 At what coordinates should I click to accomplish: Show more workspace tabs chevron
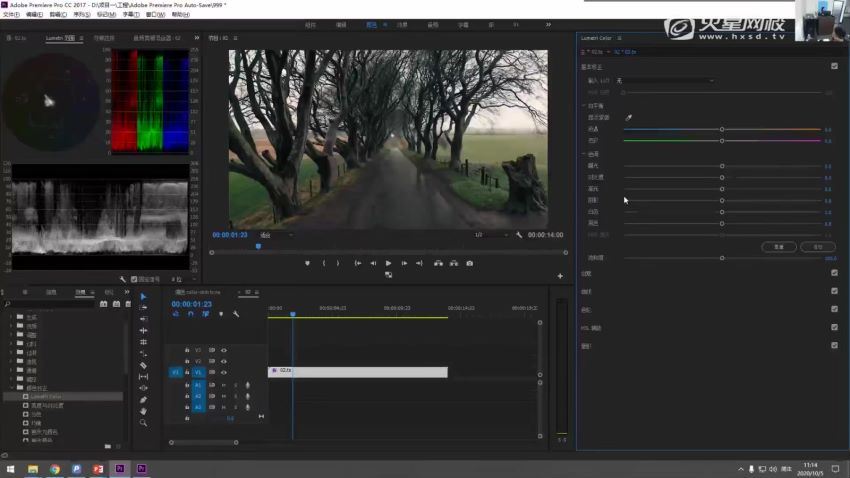click(x=548, y=24)
